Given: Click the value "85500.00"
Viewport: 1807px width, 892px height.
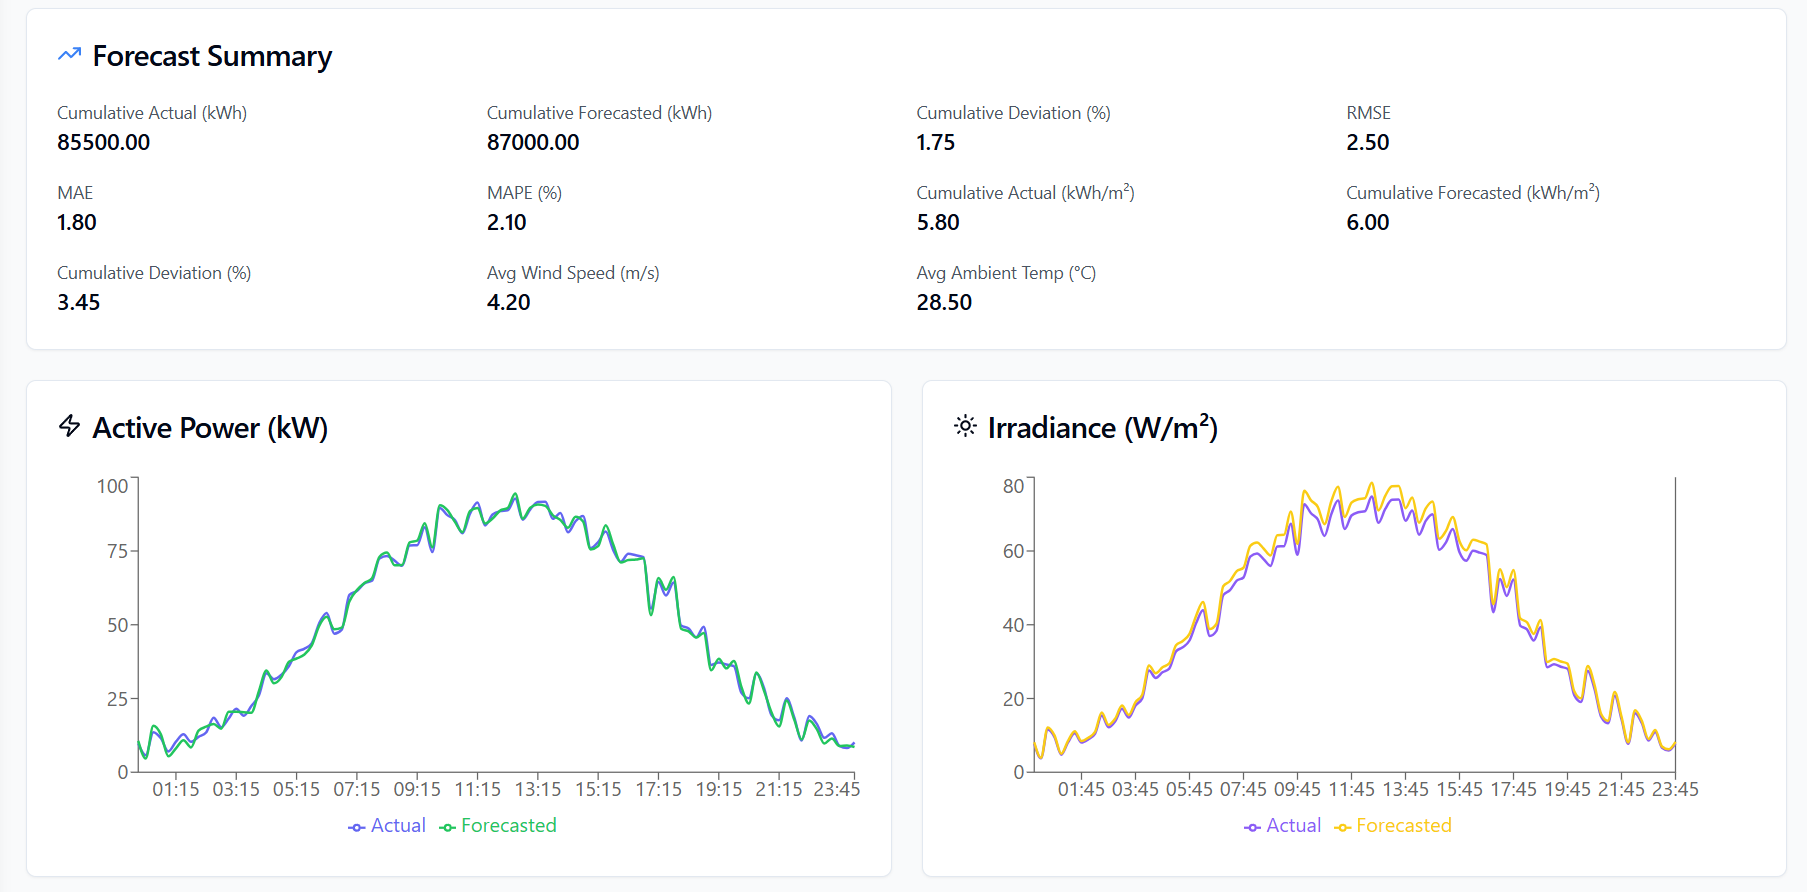Looking at the screenshot, I should (104, 142).
